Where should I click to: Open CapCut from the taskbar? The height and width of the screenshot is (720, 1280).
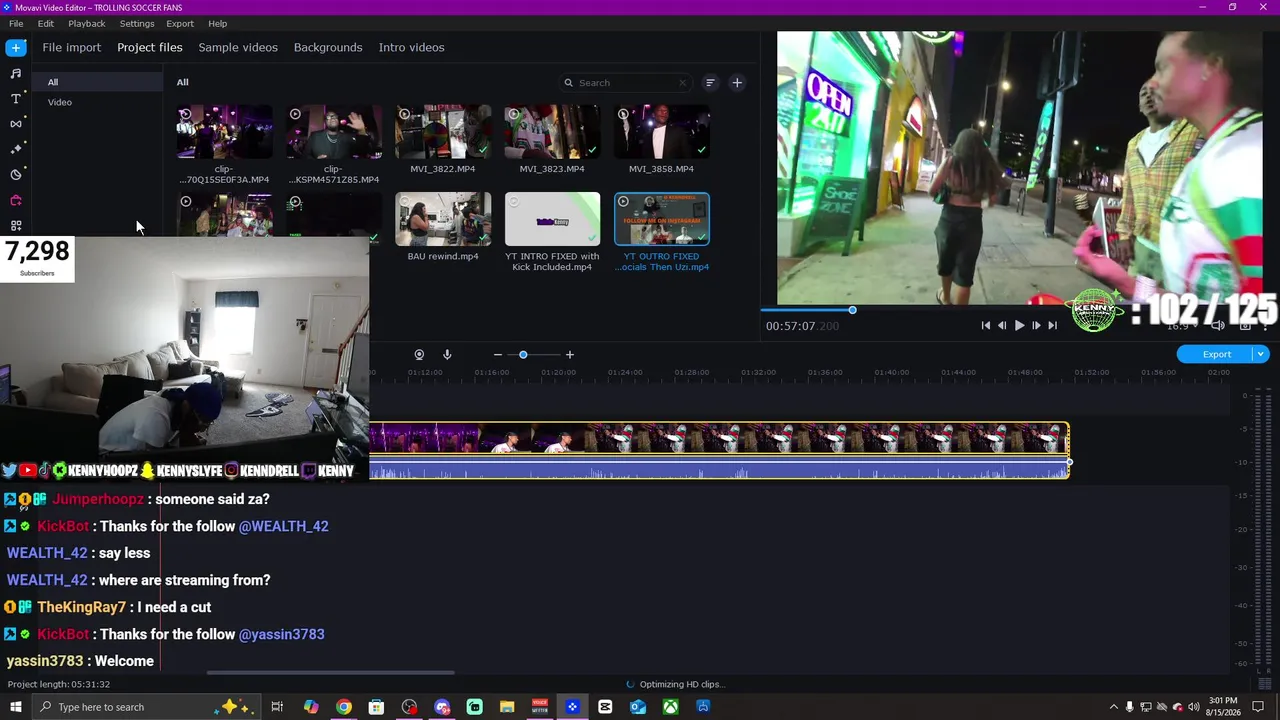pos(605,707)
